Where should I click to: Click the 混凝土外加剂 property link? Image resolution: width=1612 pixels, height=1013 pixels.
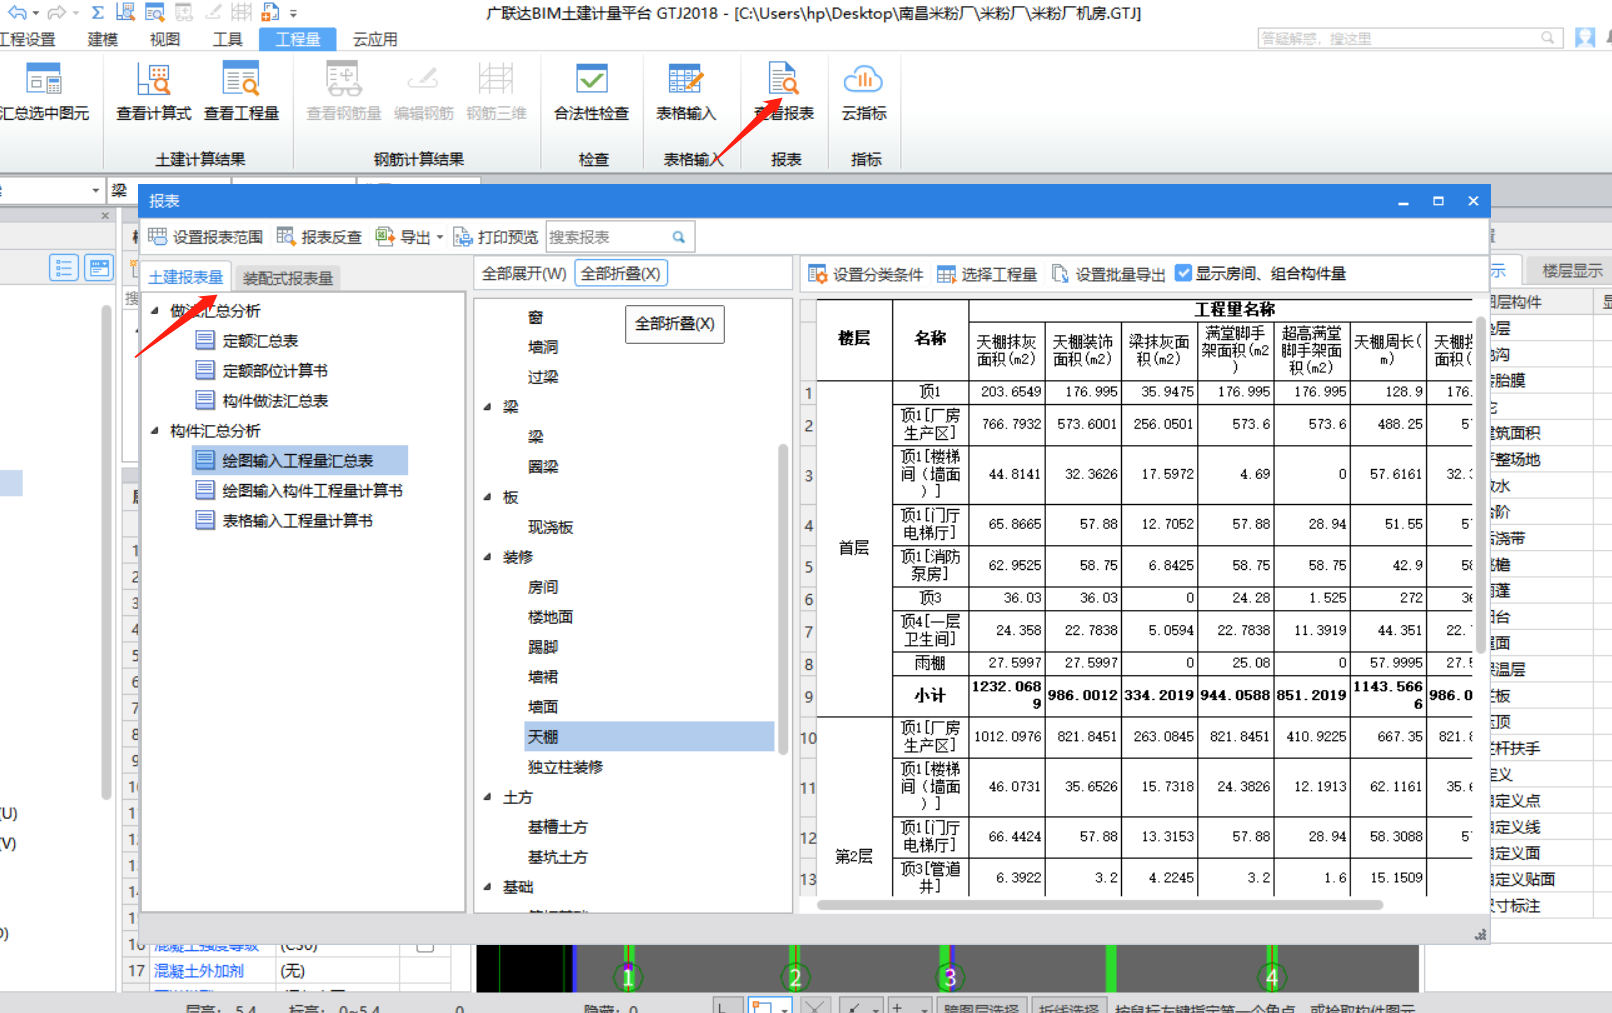point(198,971)
